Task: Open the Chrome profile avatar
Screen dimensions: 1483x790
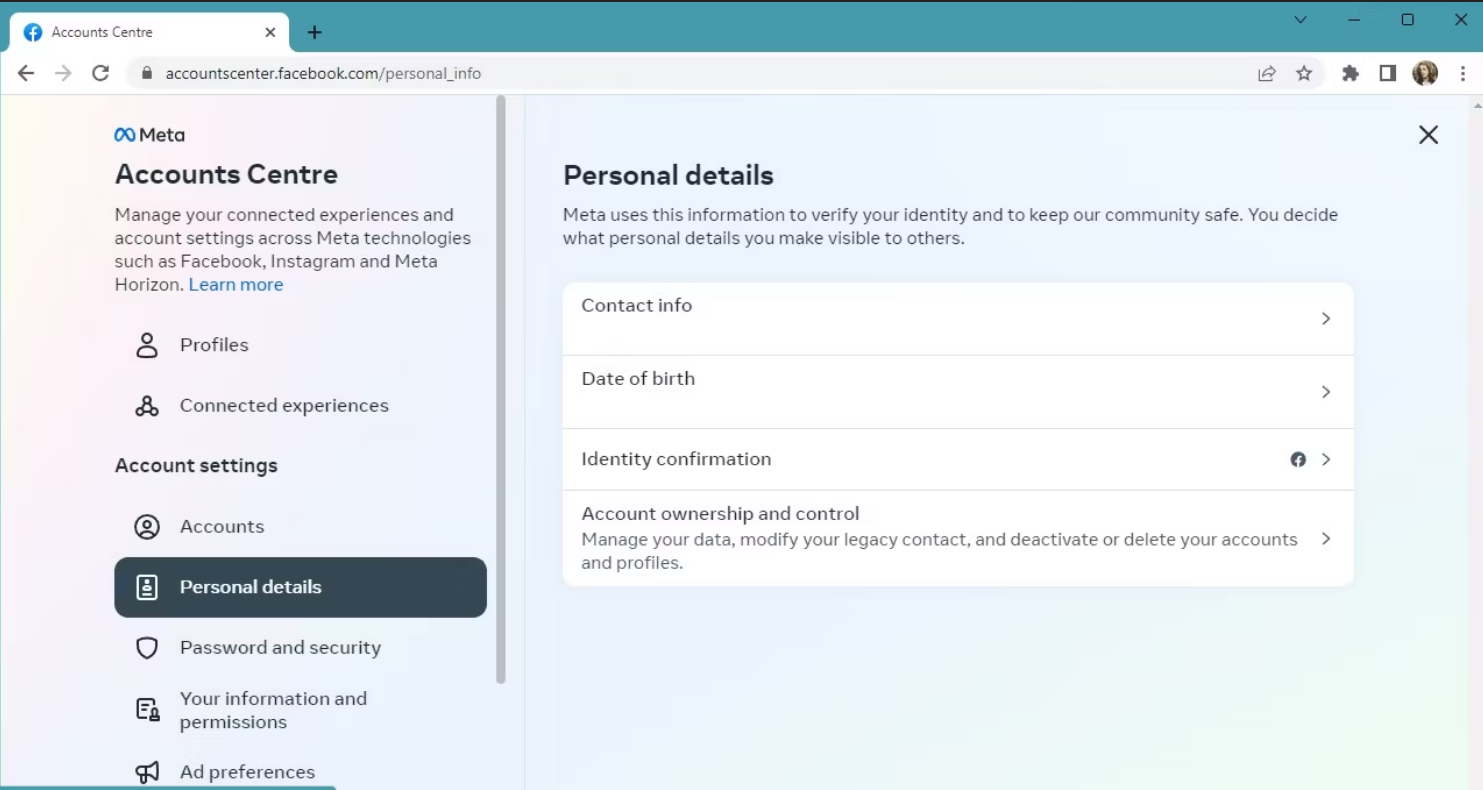Action: pyautogui.click(x=1424, y=73)
